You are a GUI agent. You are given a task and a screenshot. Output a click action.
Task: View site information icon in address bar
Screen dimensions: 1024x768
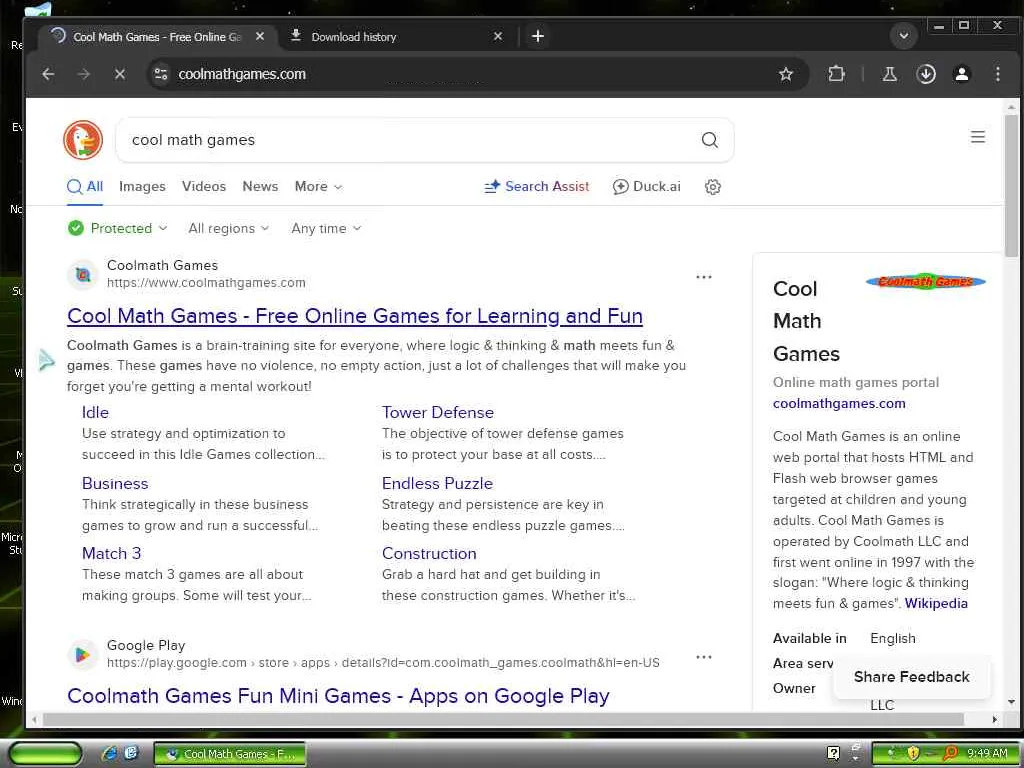161,74
